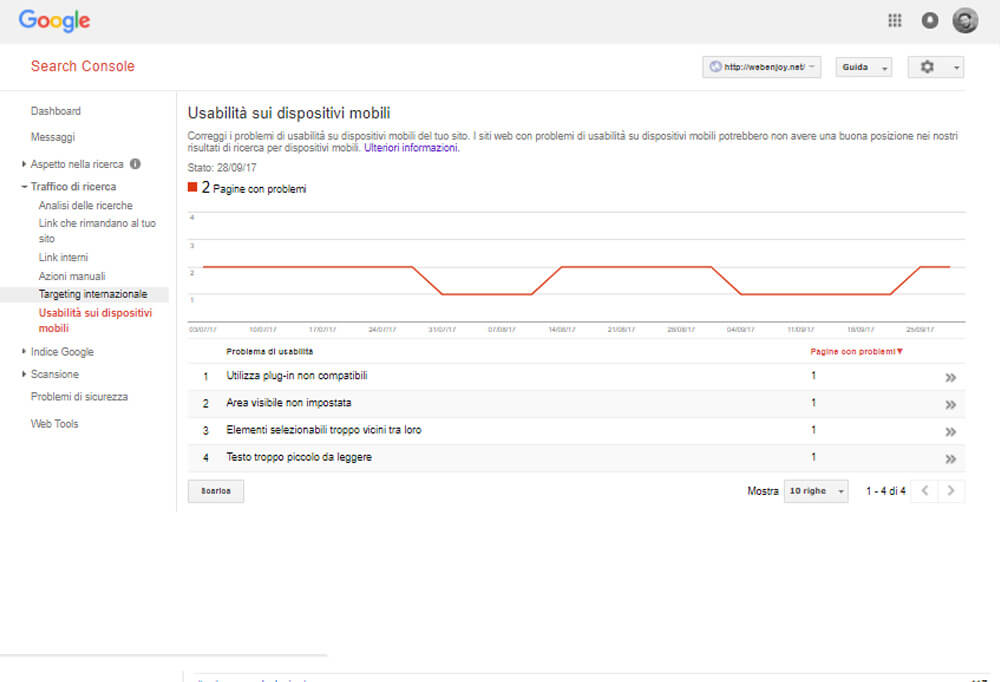1000x682 pixels.
Task: Toggle the red Pagine con problemi series swatch
Action: coord(192,187)
